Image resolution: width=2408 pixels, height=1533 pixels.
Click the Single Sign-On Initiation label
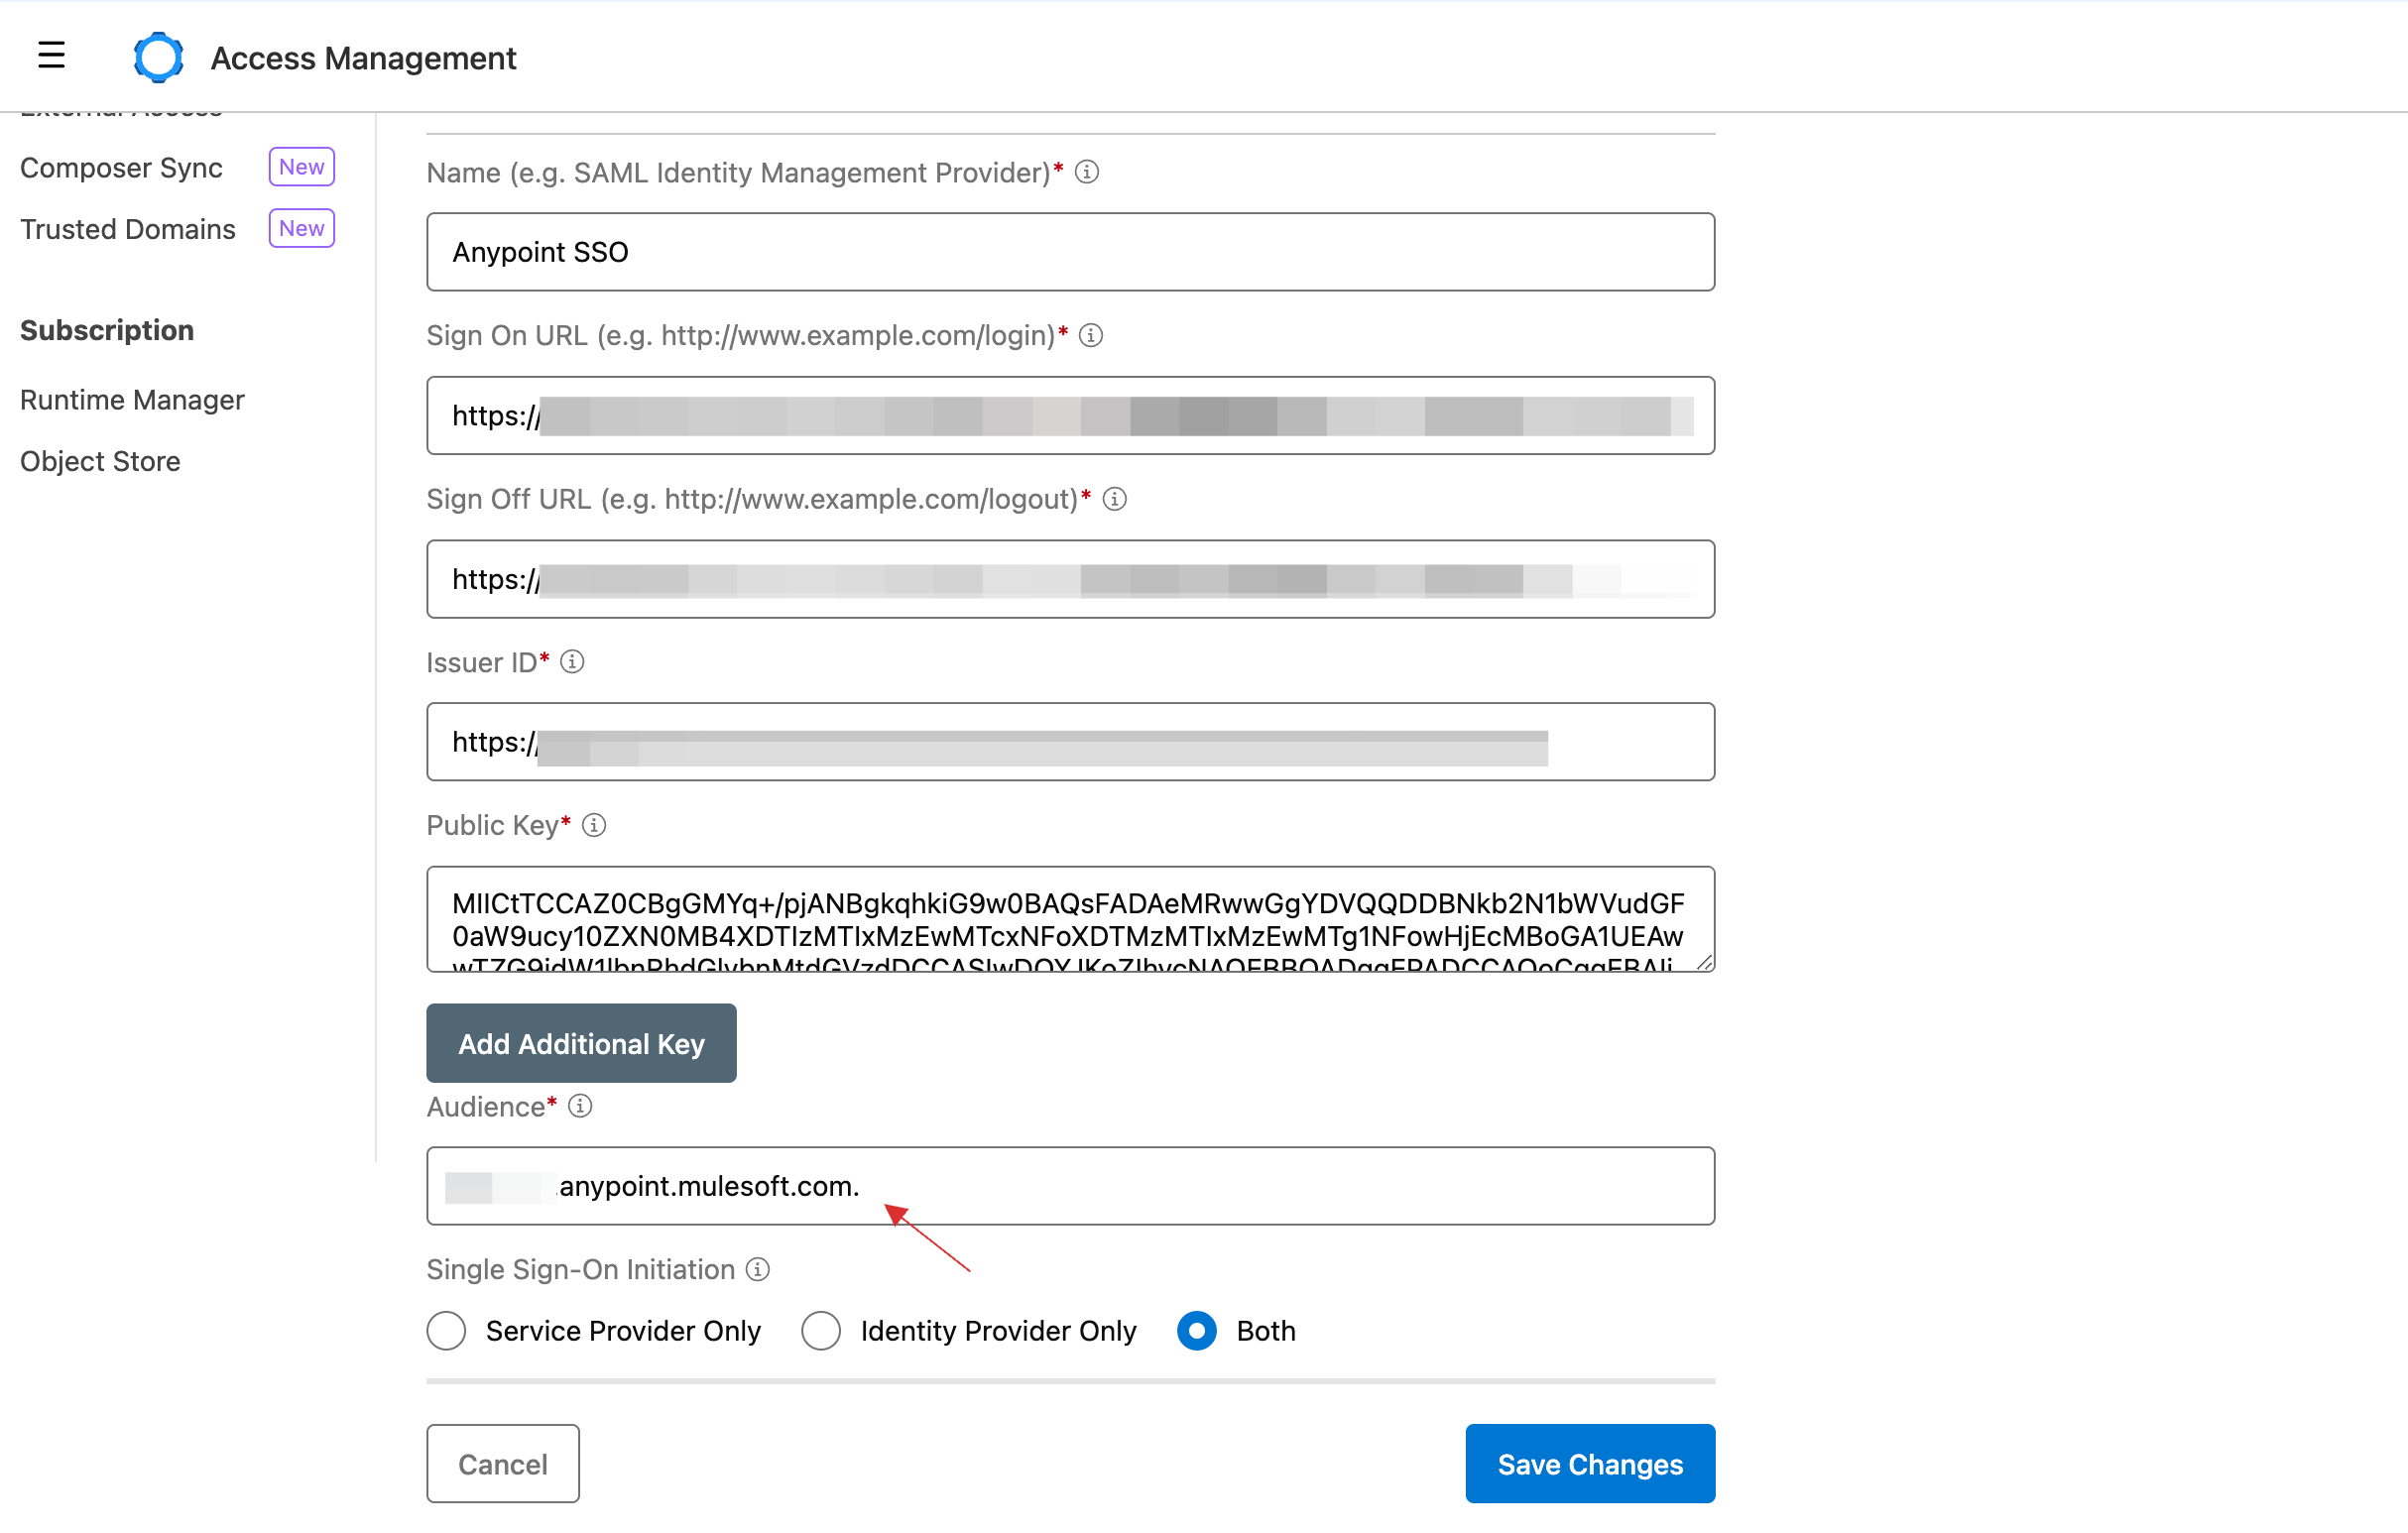(580, 1269)
